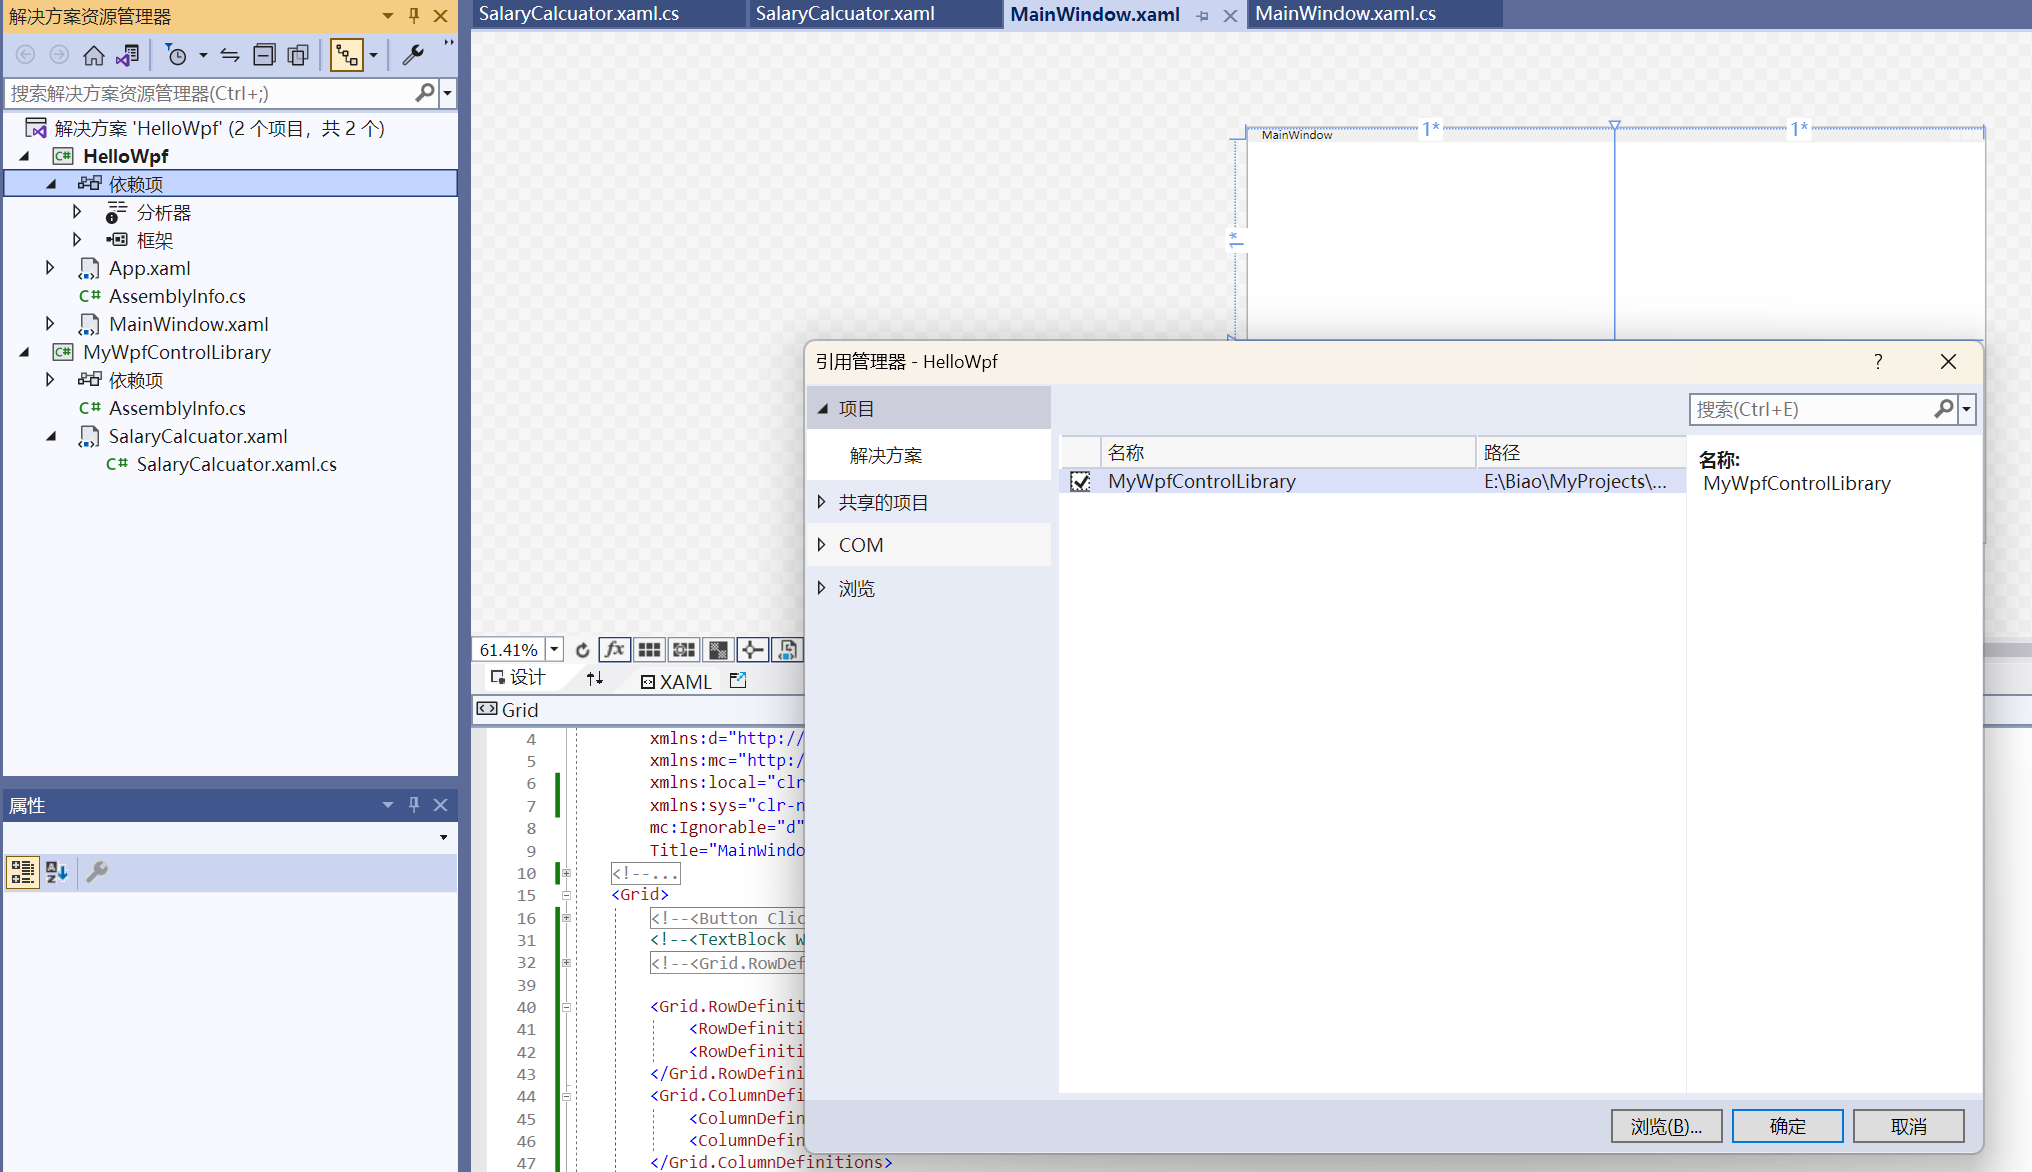The image size is (2032, 1172).
Task: Select the 依赖项 node under MyWpfControlLibrary
Action: pyautogui.click(x=136, y=380)
